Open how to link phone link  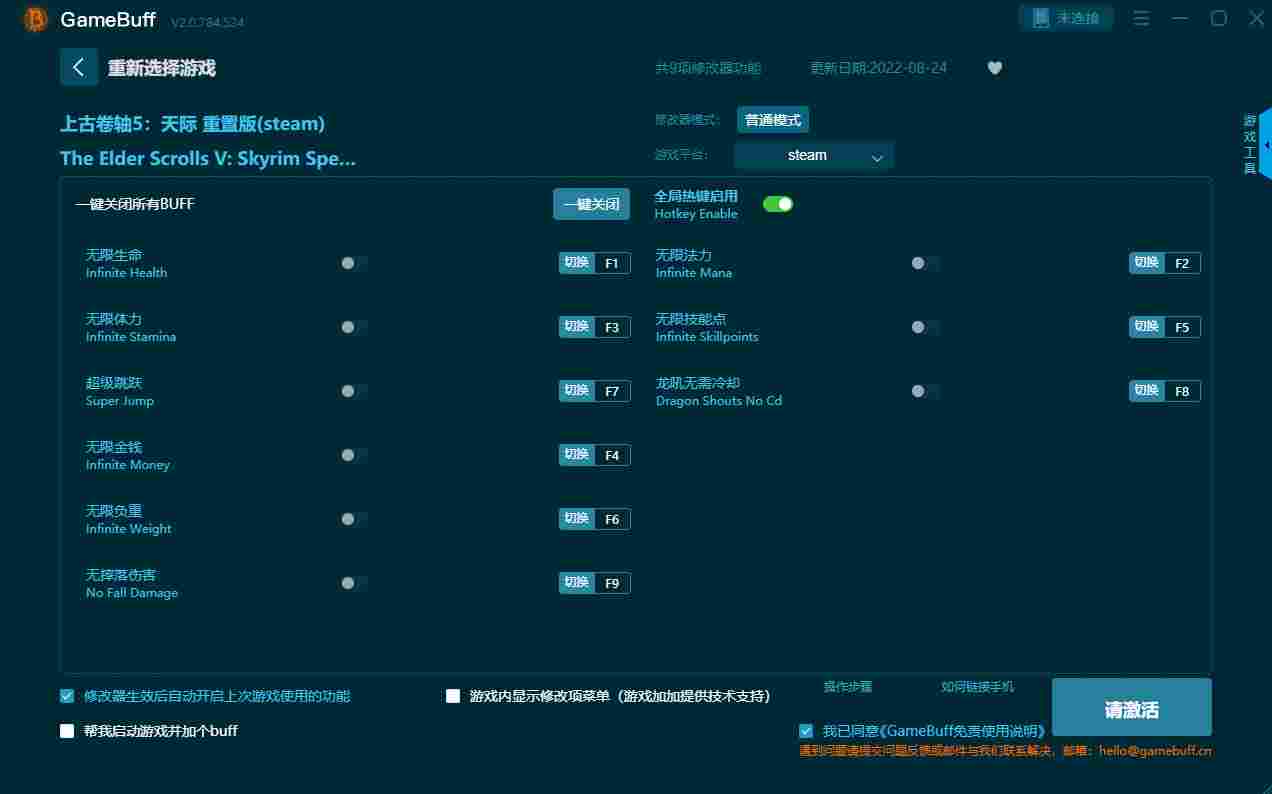[977, 686]
